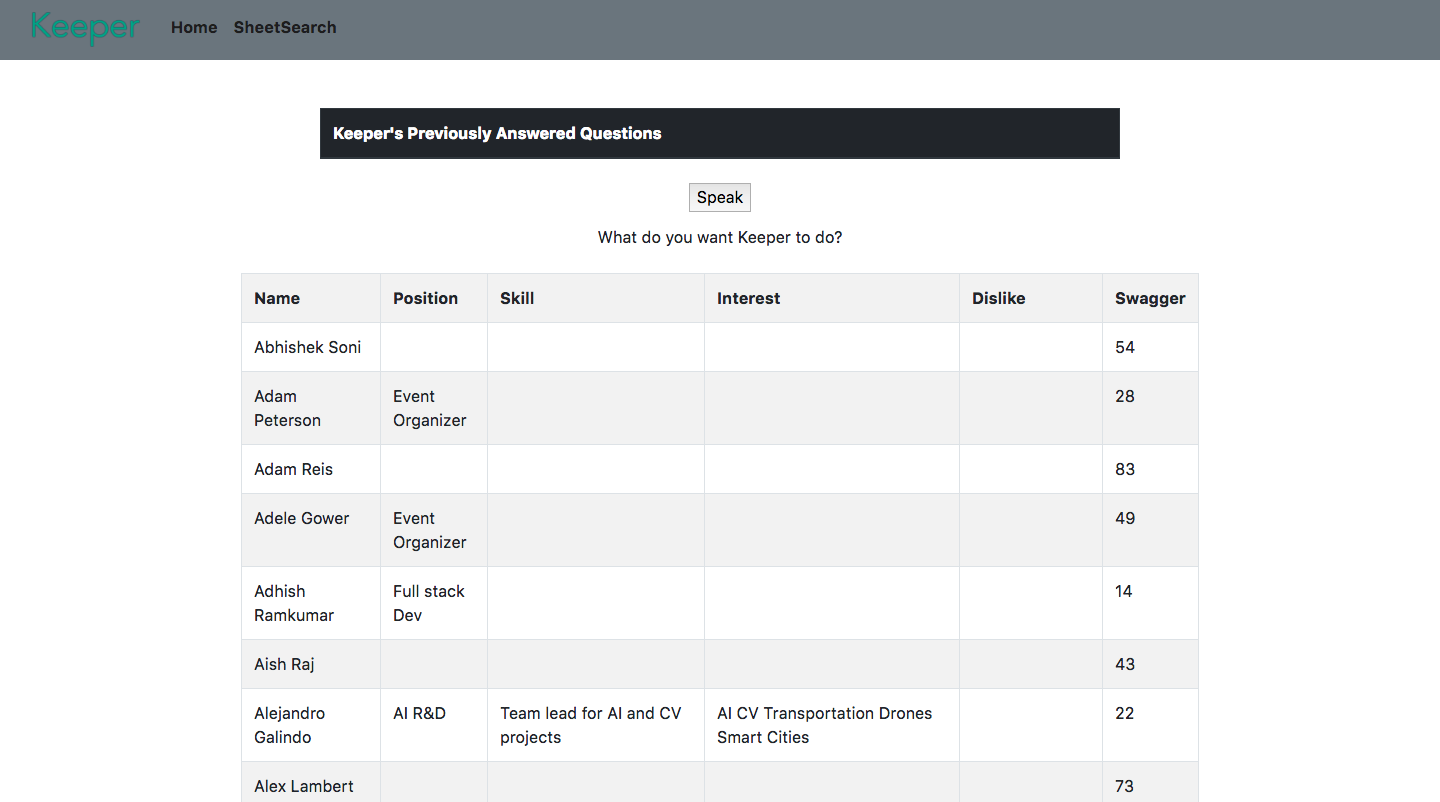The height and width of the screenshot is (802, 1440).
Task: Select Keeper's Previously Answered Questions header
Action: click(x=720, y=133)
